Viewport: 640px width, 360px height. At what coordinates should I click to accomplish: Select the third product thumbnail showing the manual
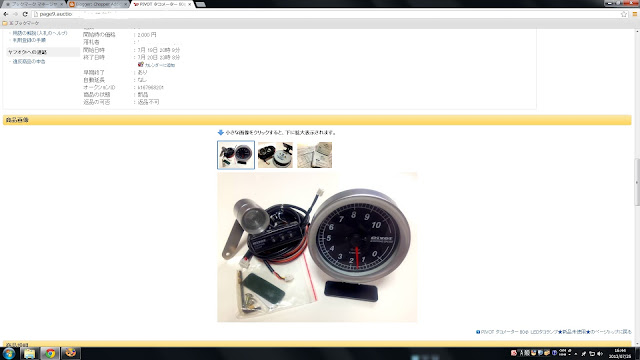[x=314, y=155]
